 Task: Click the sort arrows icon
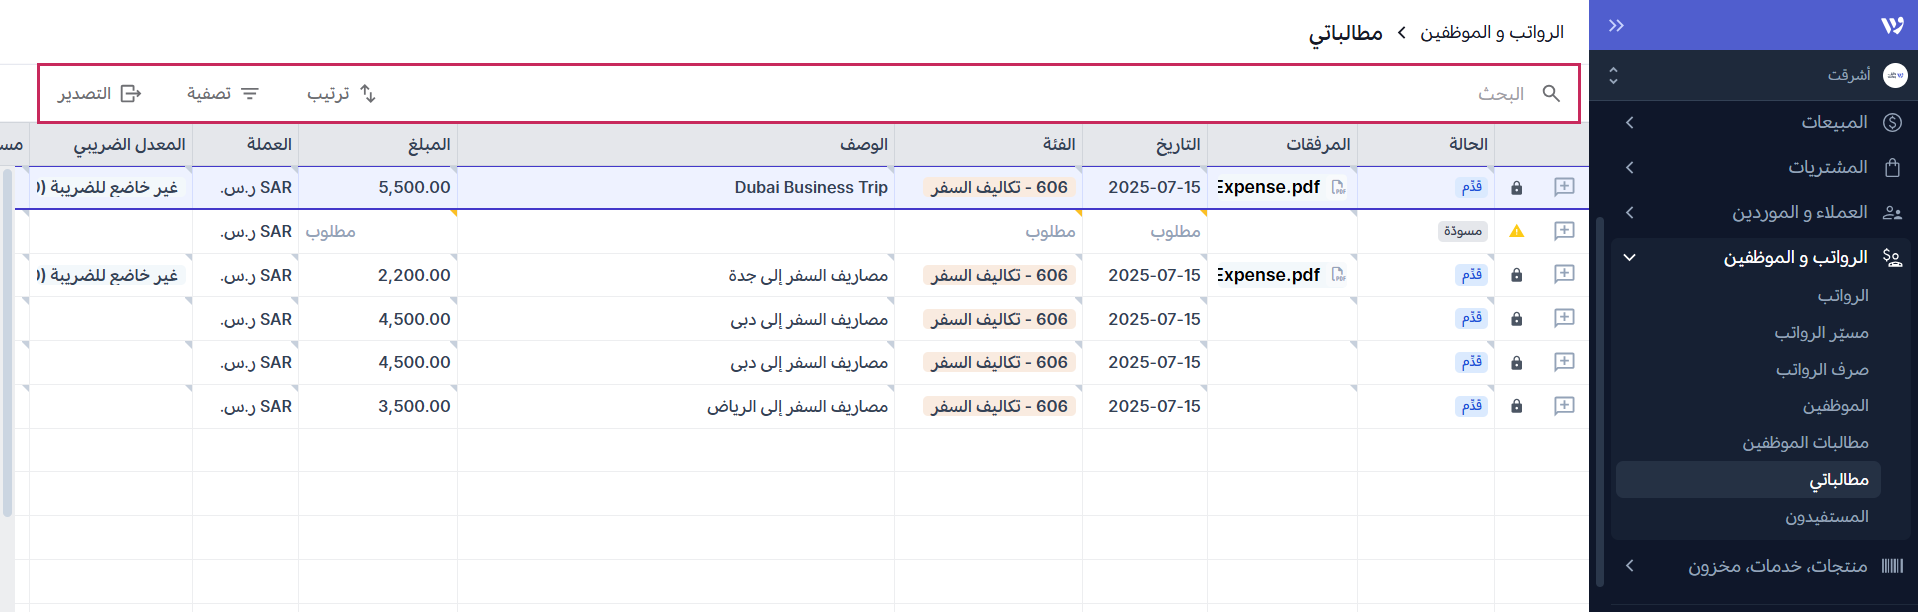[x=368, y=93]
